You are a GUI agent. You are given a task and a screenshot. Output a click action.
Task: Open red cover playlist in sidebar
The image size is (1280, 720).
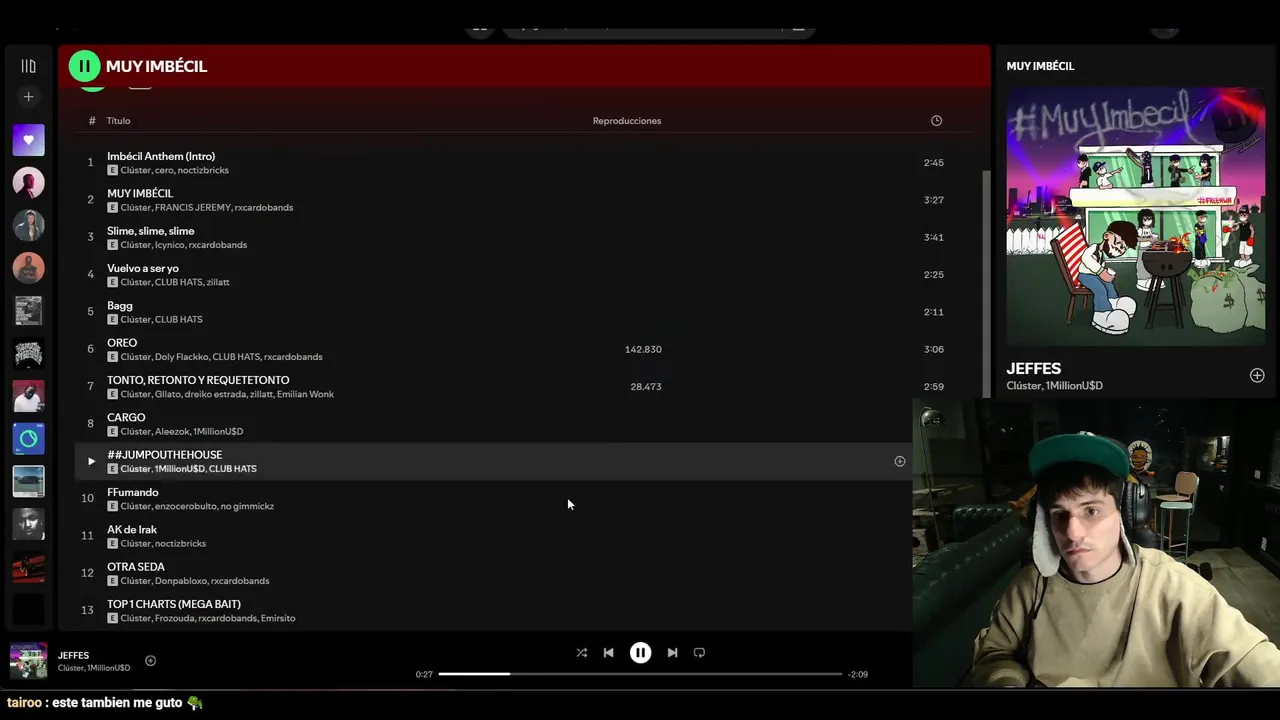click(x=28, y=567)
